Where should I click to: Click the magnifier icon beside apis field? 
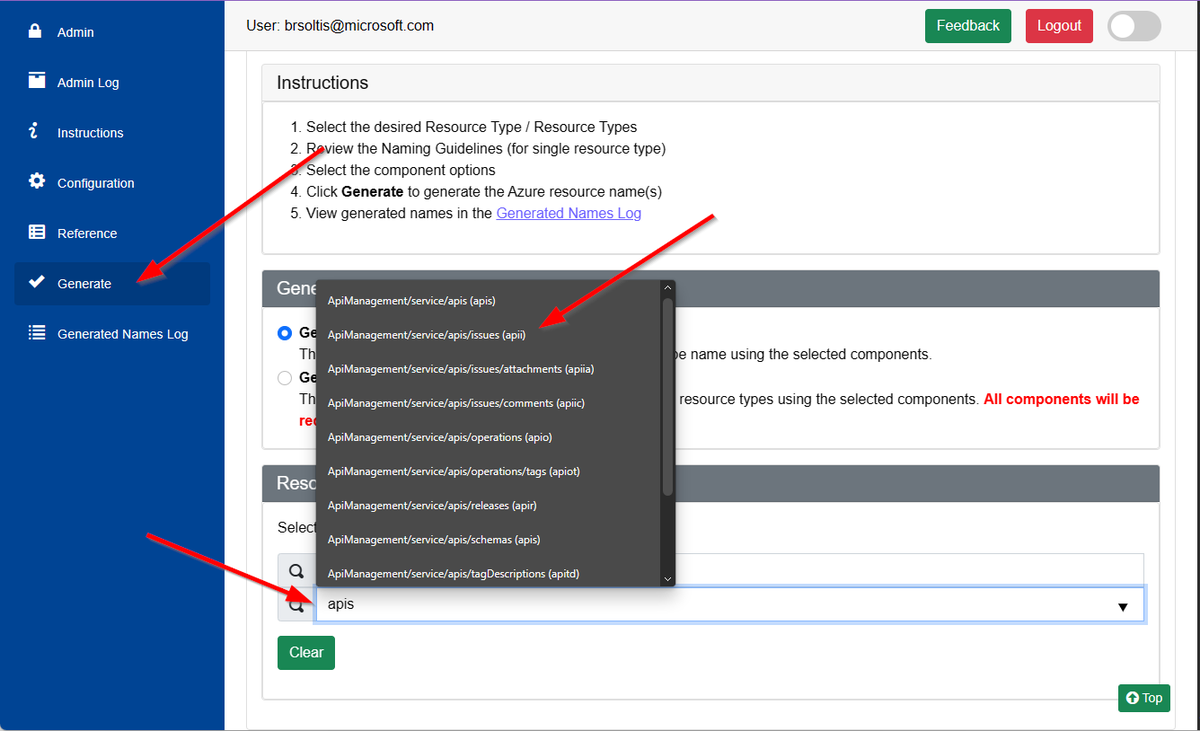(x=297, y=605)
